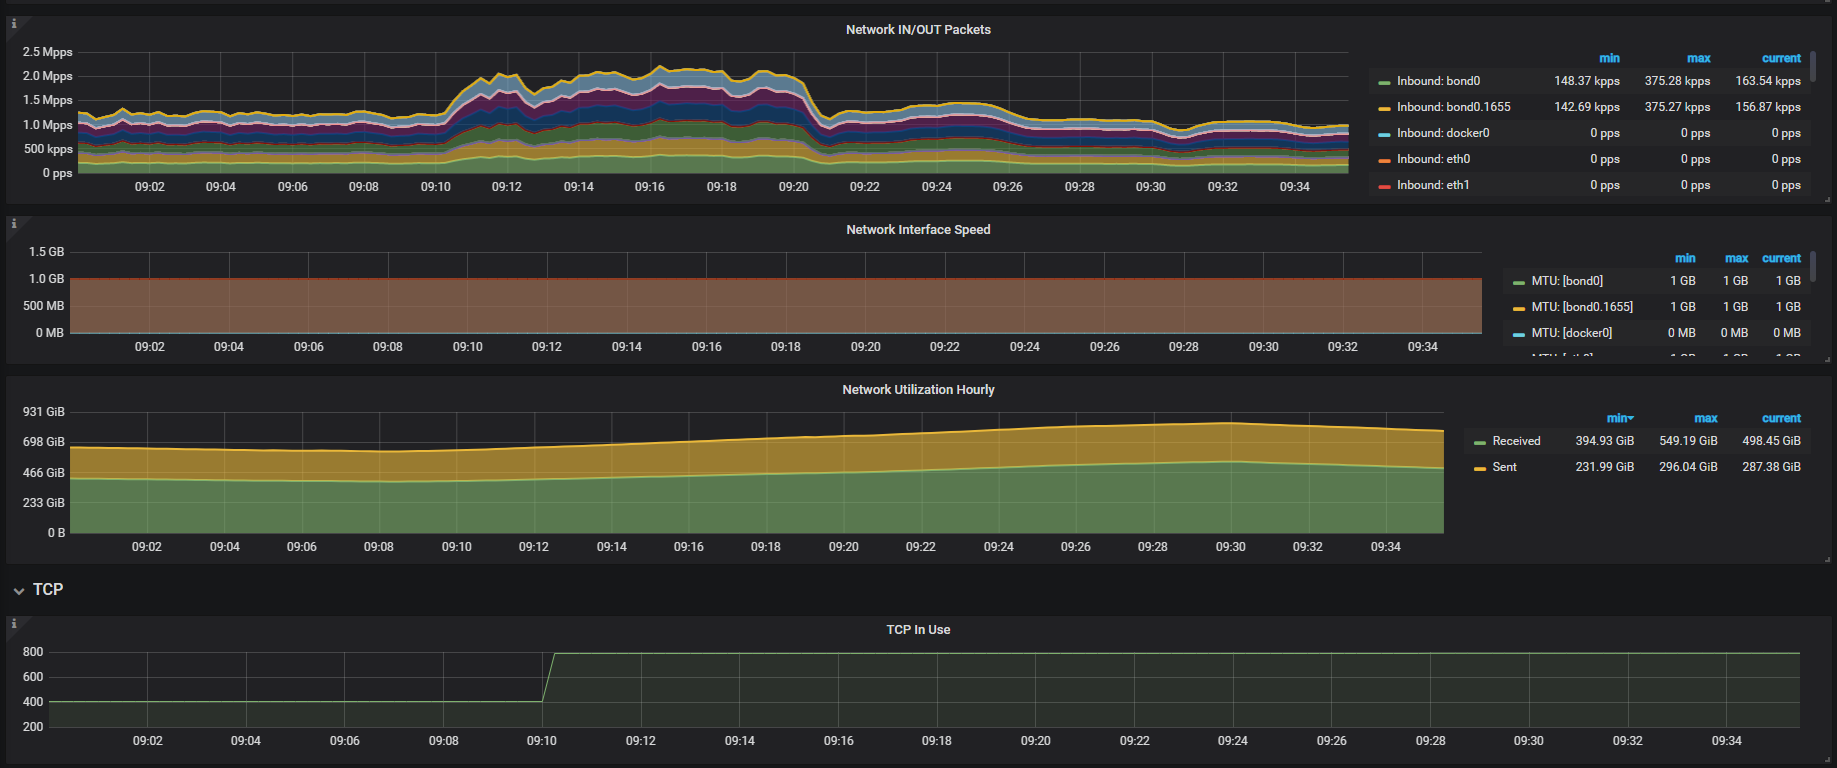This screenshot has width=1837, height=768.
Task: Click the MTU: [bond0.1655] yellow color swatch
Action: click(1519, 308)
